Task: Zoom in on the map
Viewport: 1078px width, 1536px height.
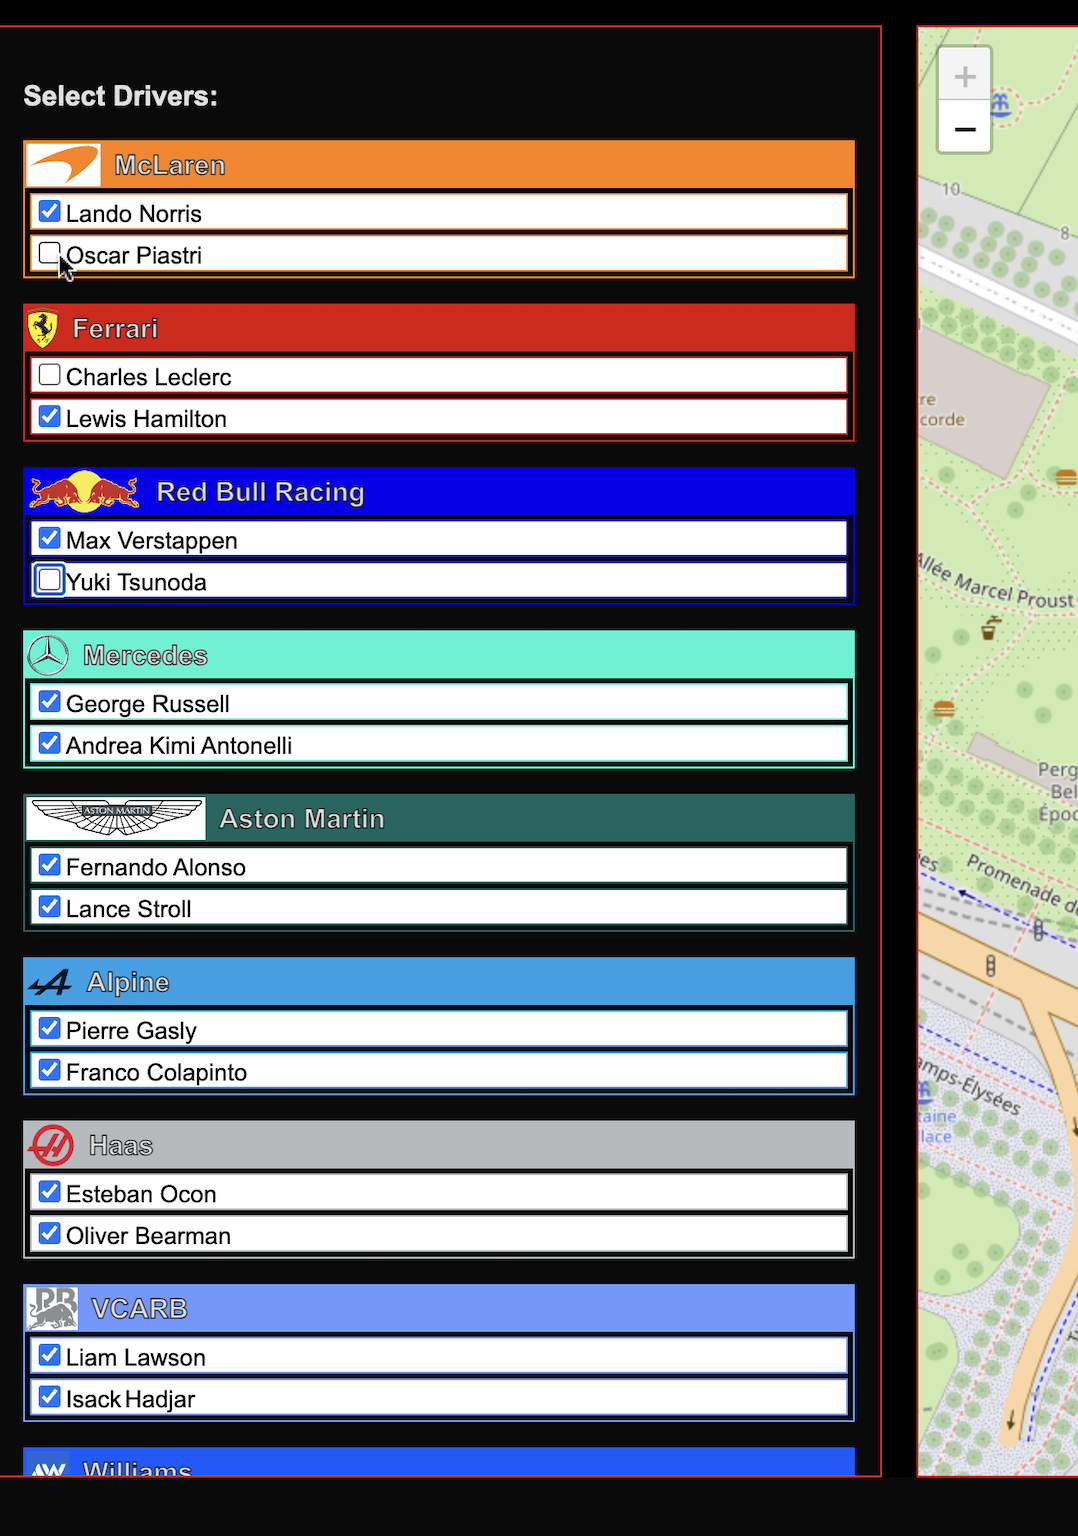Action: [x=965, y=76]
